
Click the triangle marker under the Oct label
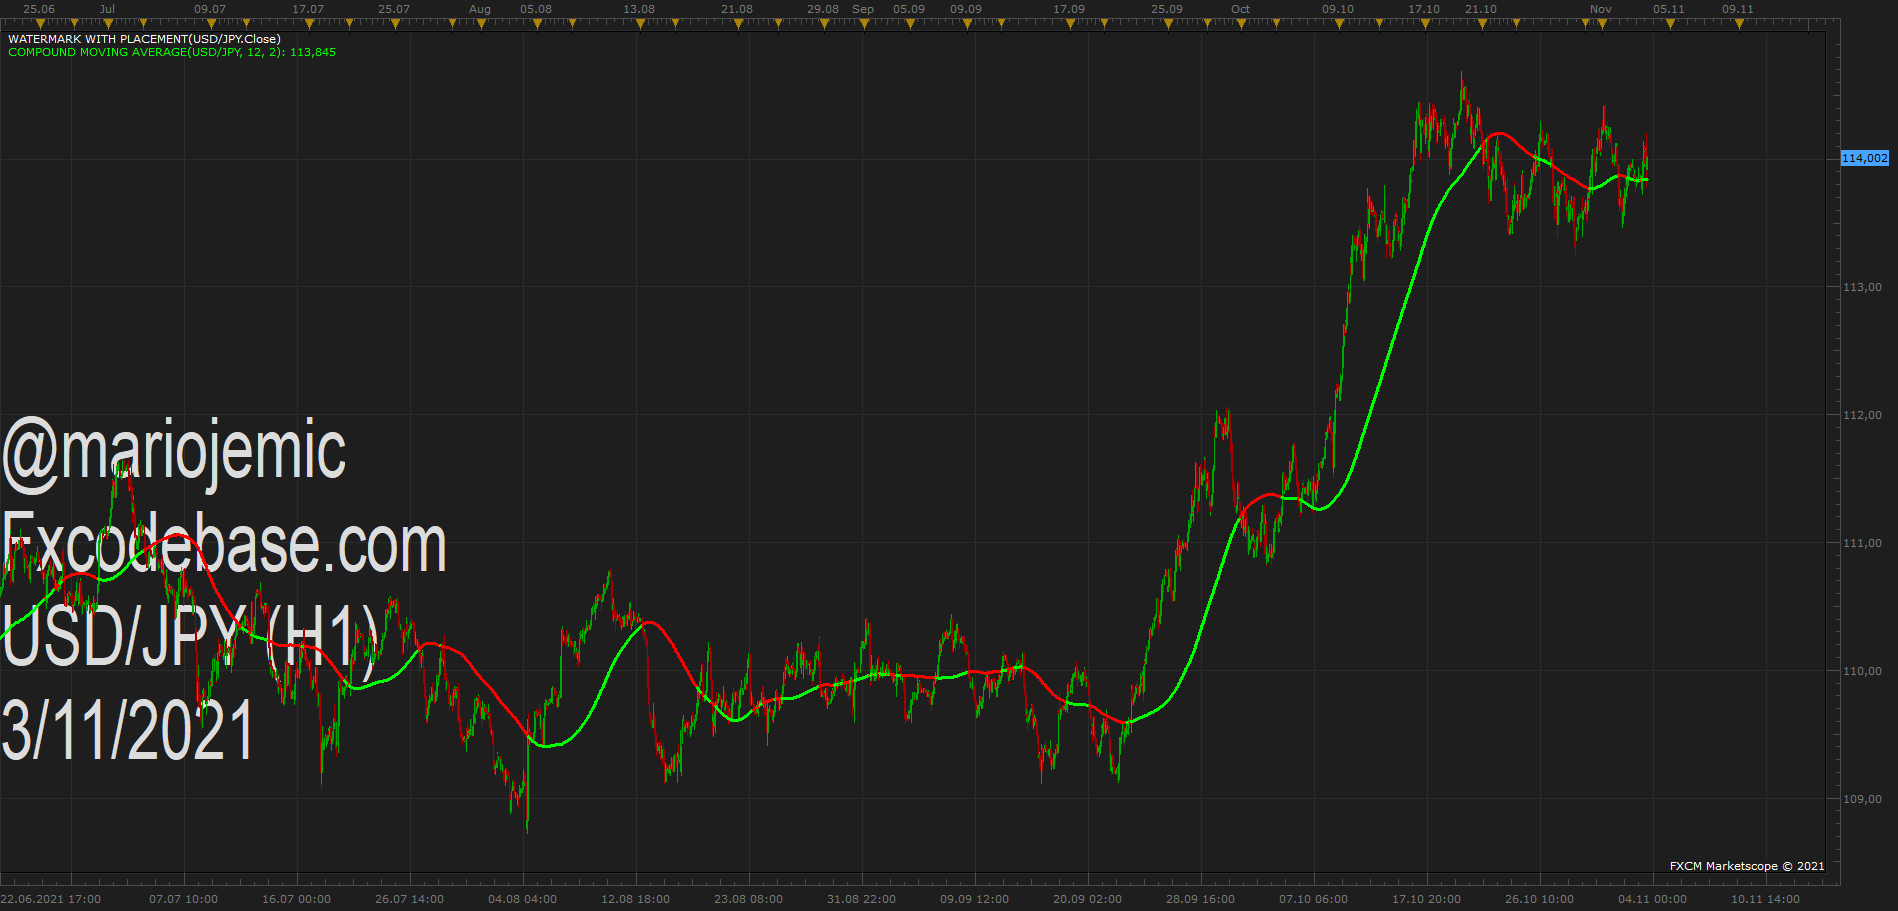(x=1241, y=24)
